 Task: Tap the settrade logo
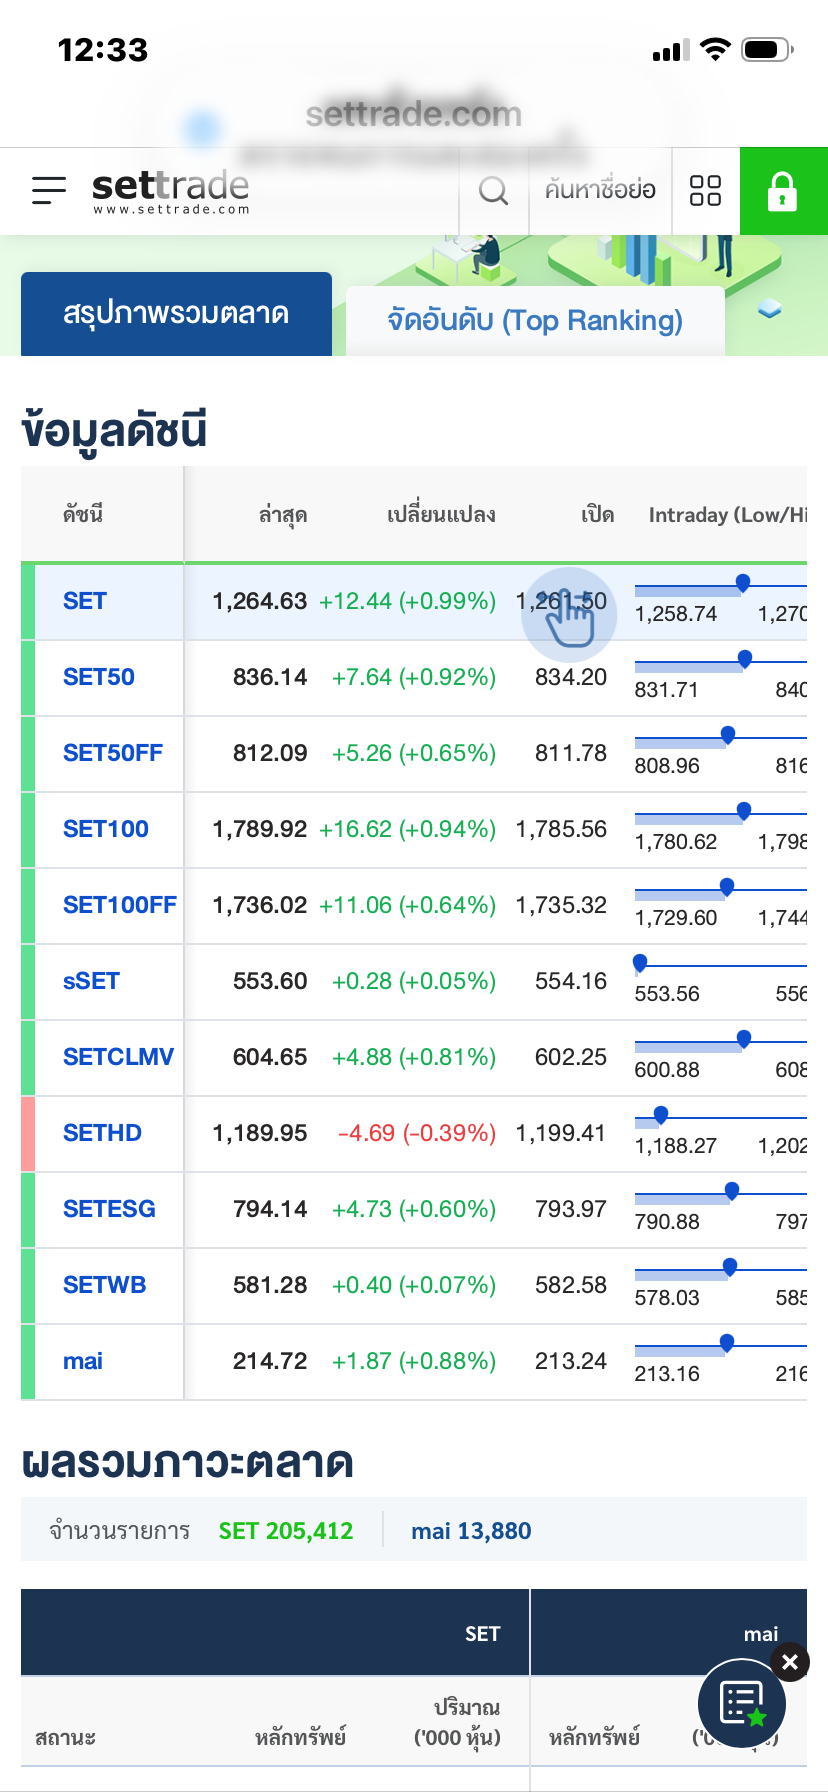(x=170, y=191)
